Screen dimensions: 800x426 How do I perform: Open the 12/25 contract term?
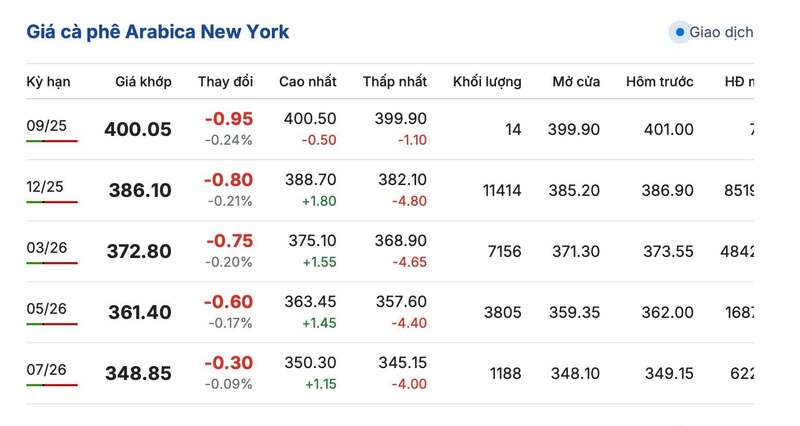47,185
